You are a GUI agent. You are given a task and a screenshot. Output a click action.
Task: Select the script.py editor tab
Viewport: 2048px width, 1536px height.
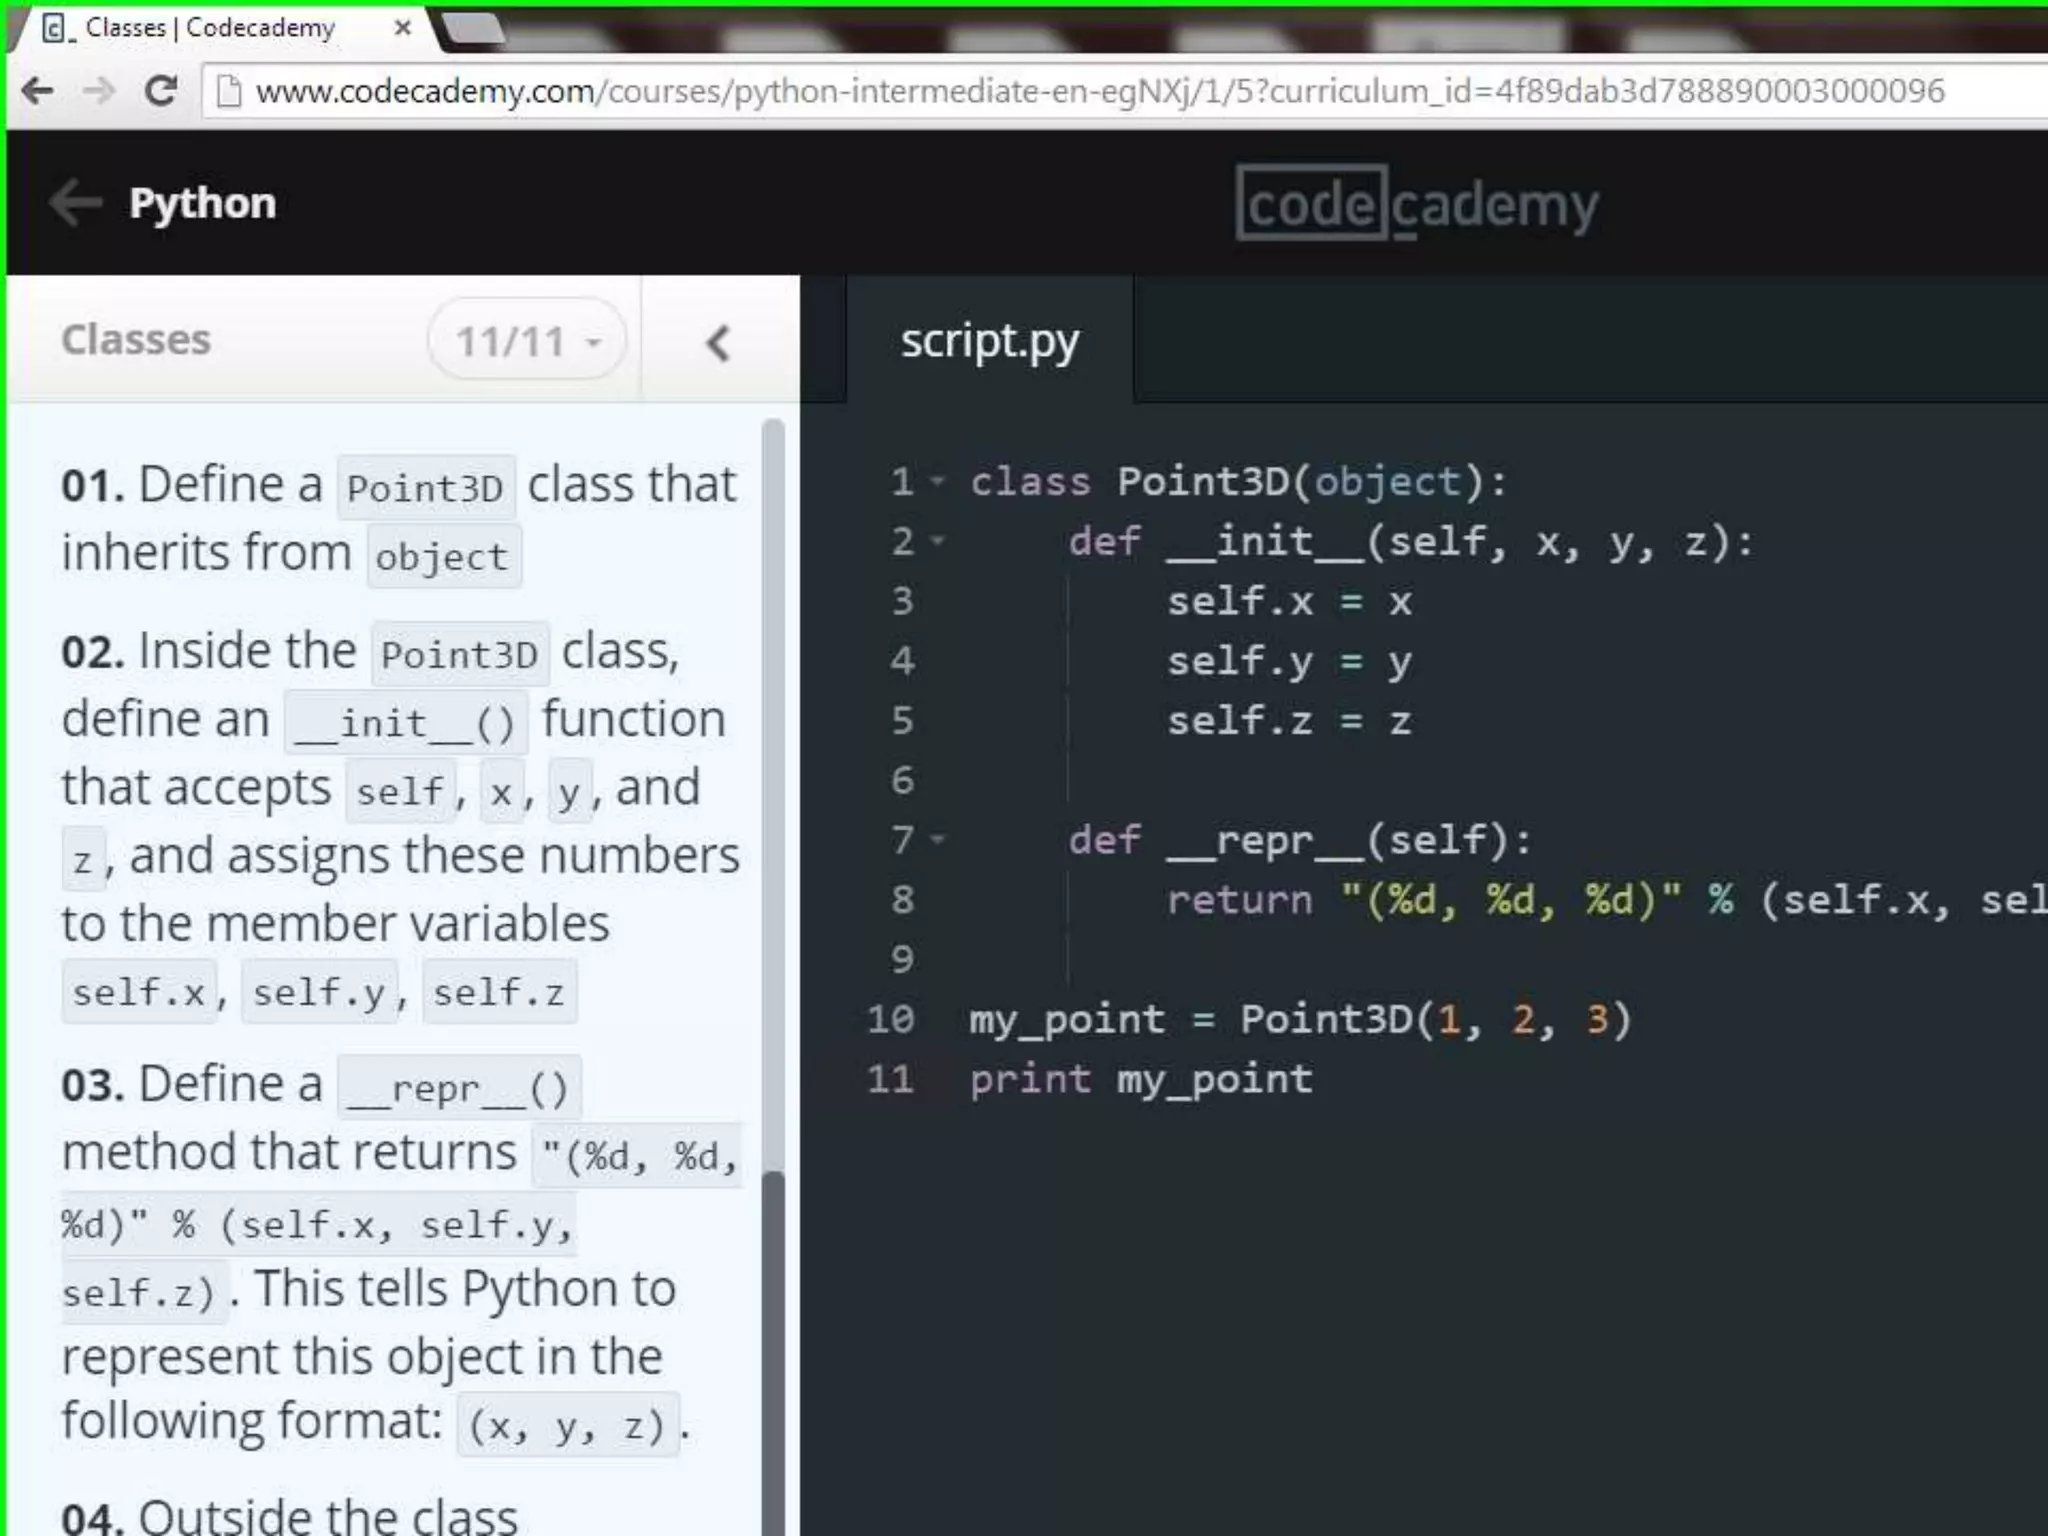[990, 340]
